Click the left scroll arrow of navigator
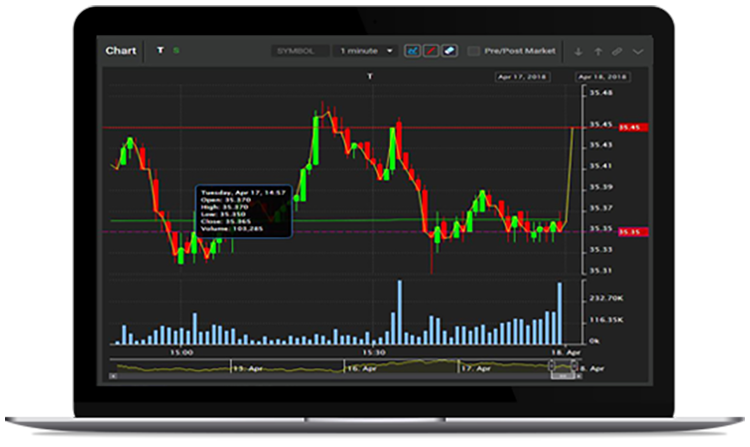The width and height of the screenshot is (750, 447). tap(113, 378)
